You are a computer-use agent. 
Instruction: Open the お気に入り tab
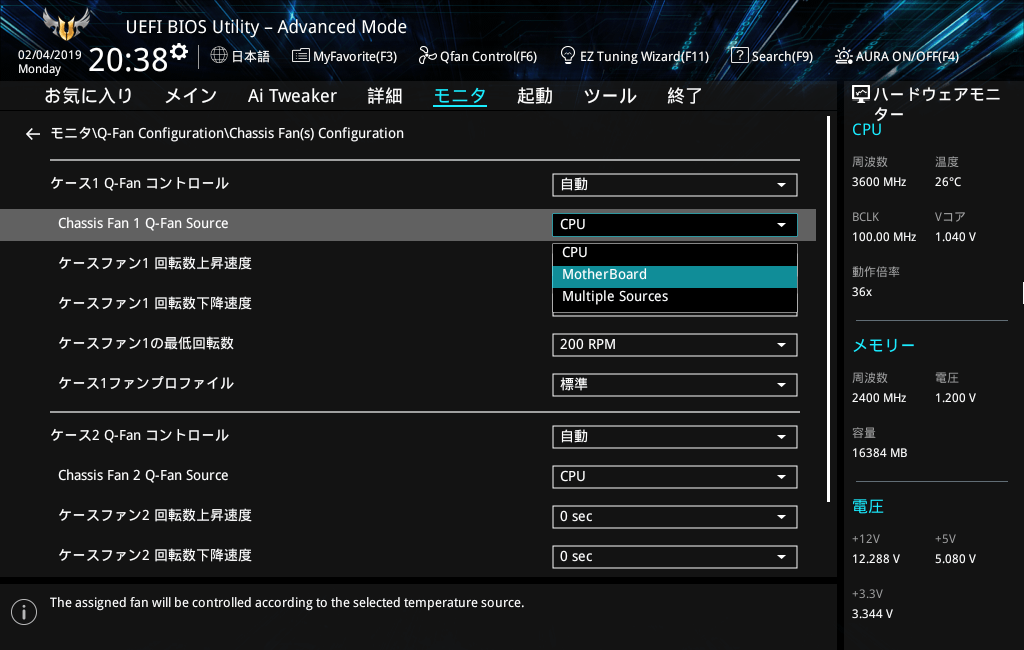(88, 96)
